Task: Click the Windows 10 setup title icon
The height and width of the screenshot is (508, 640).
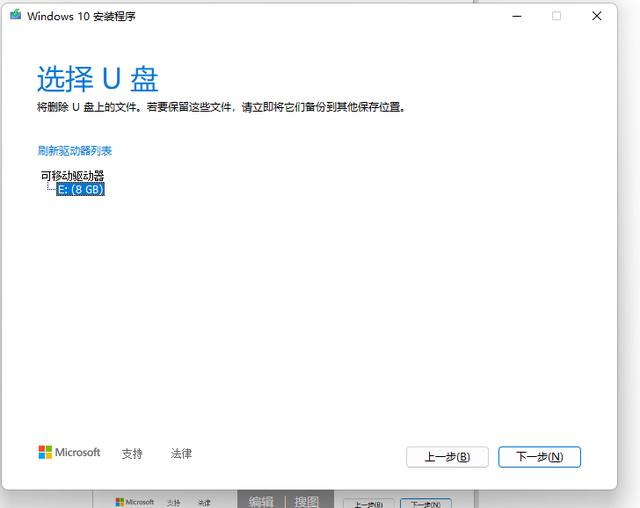Action: 16,15
